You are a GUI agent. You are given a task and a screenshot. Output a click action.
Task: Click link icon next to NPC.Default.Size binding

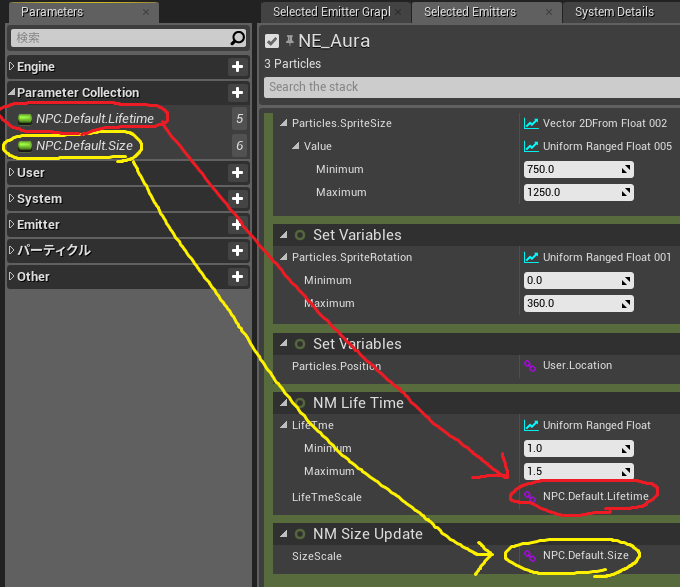[x=530, y=555]
